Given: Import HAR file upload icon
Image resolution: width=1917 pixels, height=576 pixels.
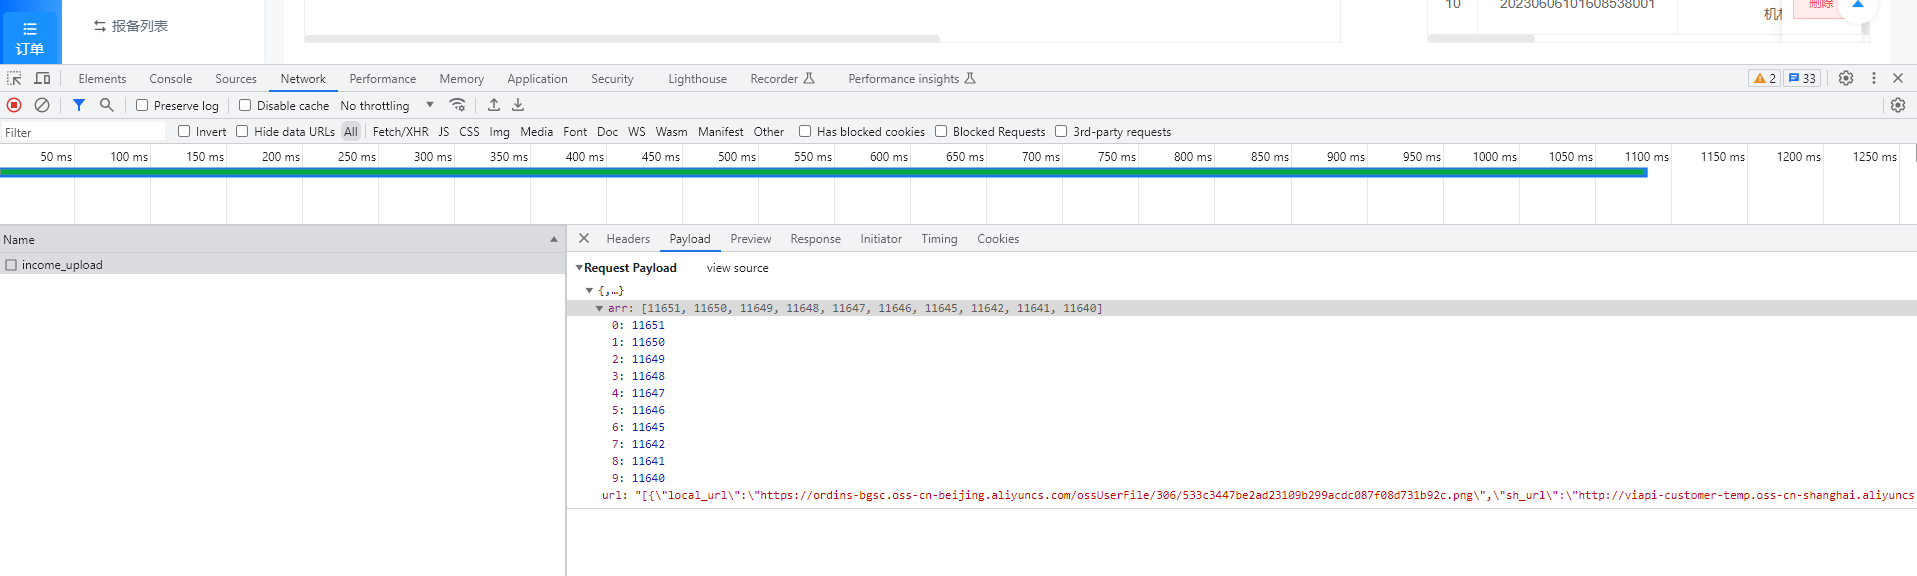Looking at the screenshot, I should pos(494,105).
